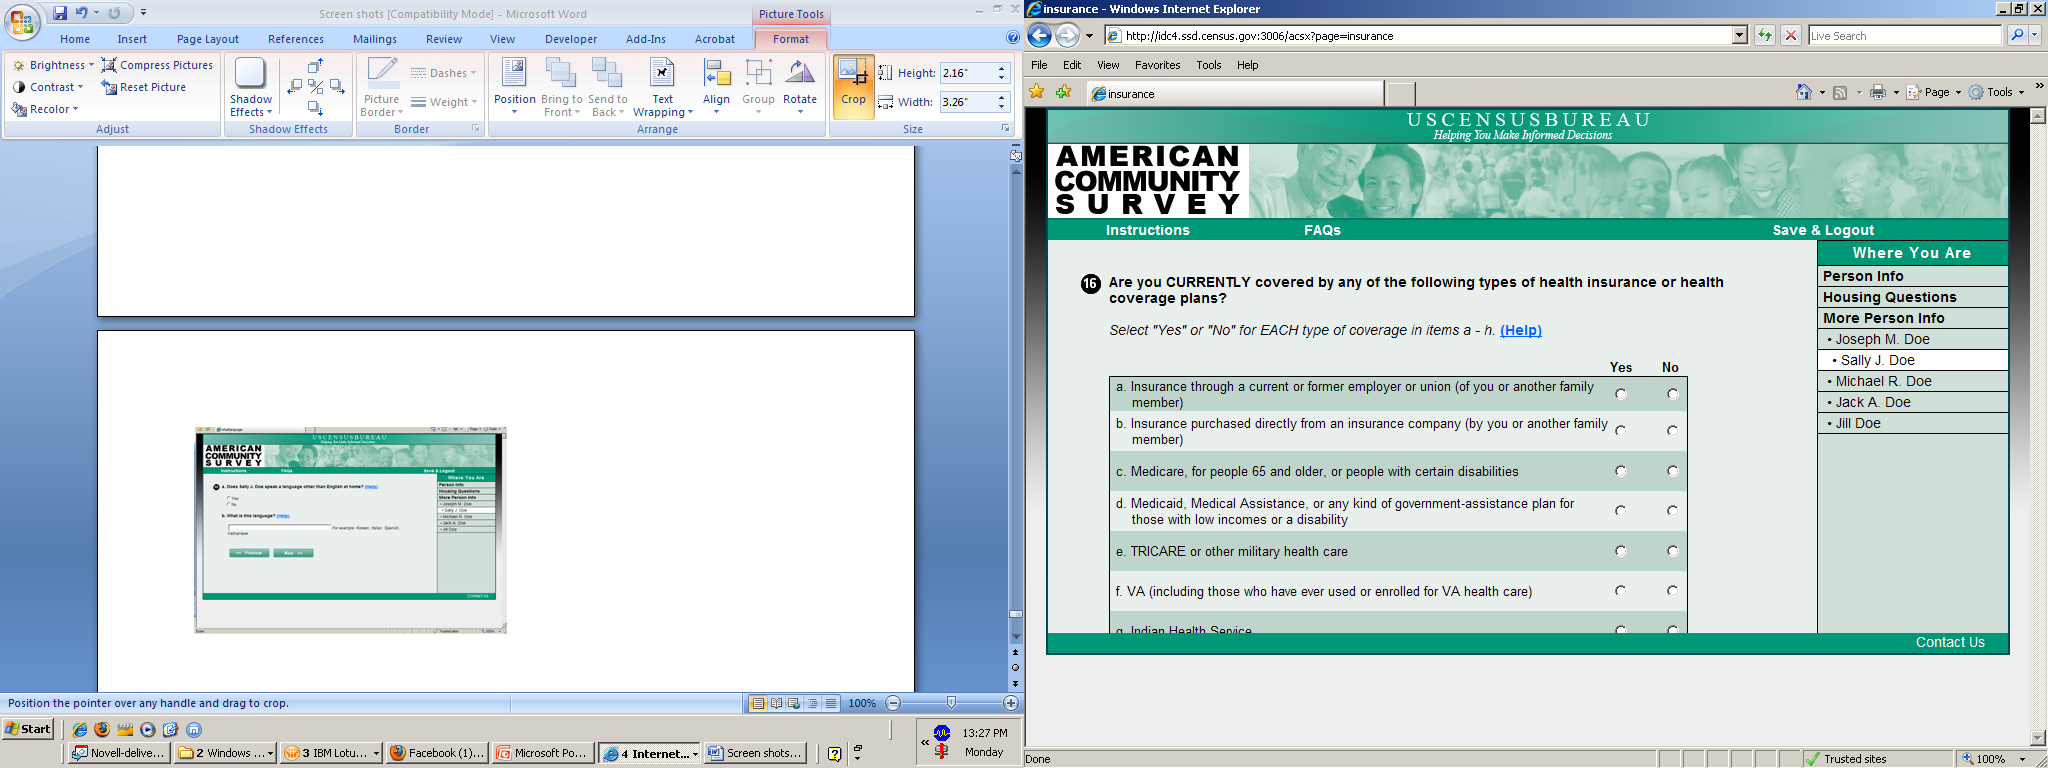Select Yes for VA health care (f)
This screenshot has width=2048, height=768.
pyautogui.click(x=1621, y=591)
